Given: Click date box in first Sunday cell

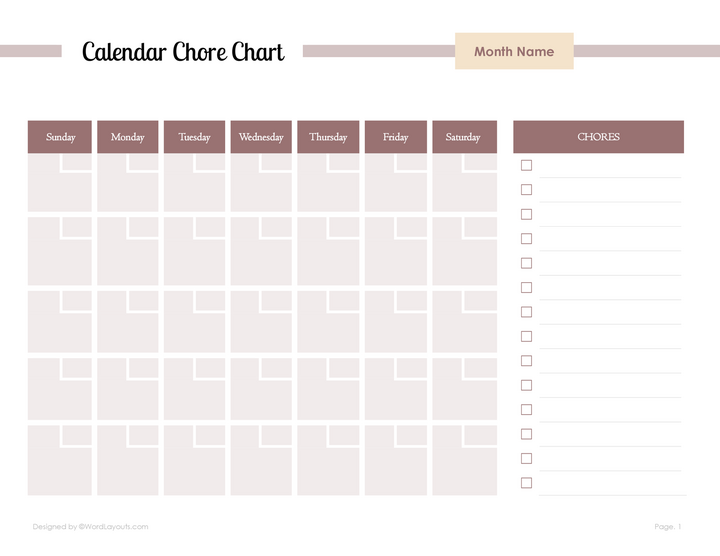Looking at the screenshot, I should [x=77, y=162].
